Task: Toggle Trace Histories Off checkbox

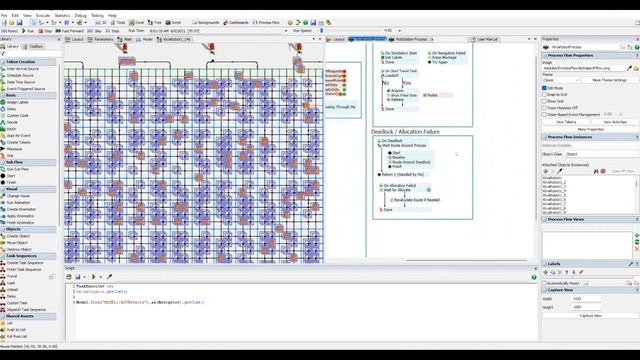Action: coord(544,108)
